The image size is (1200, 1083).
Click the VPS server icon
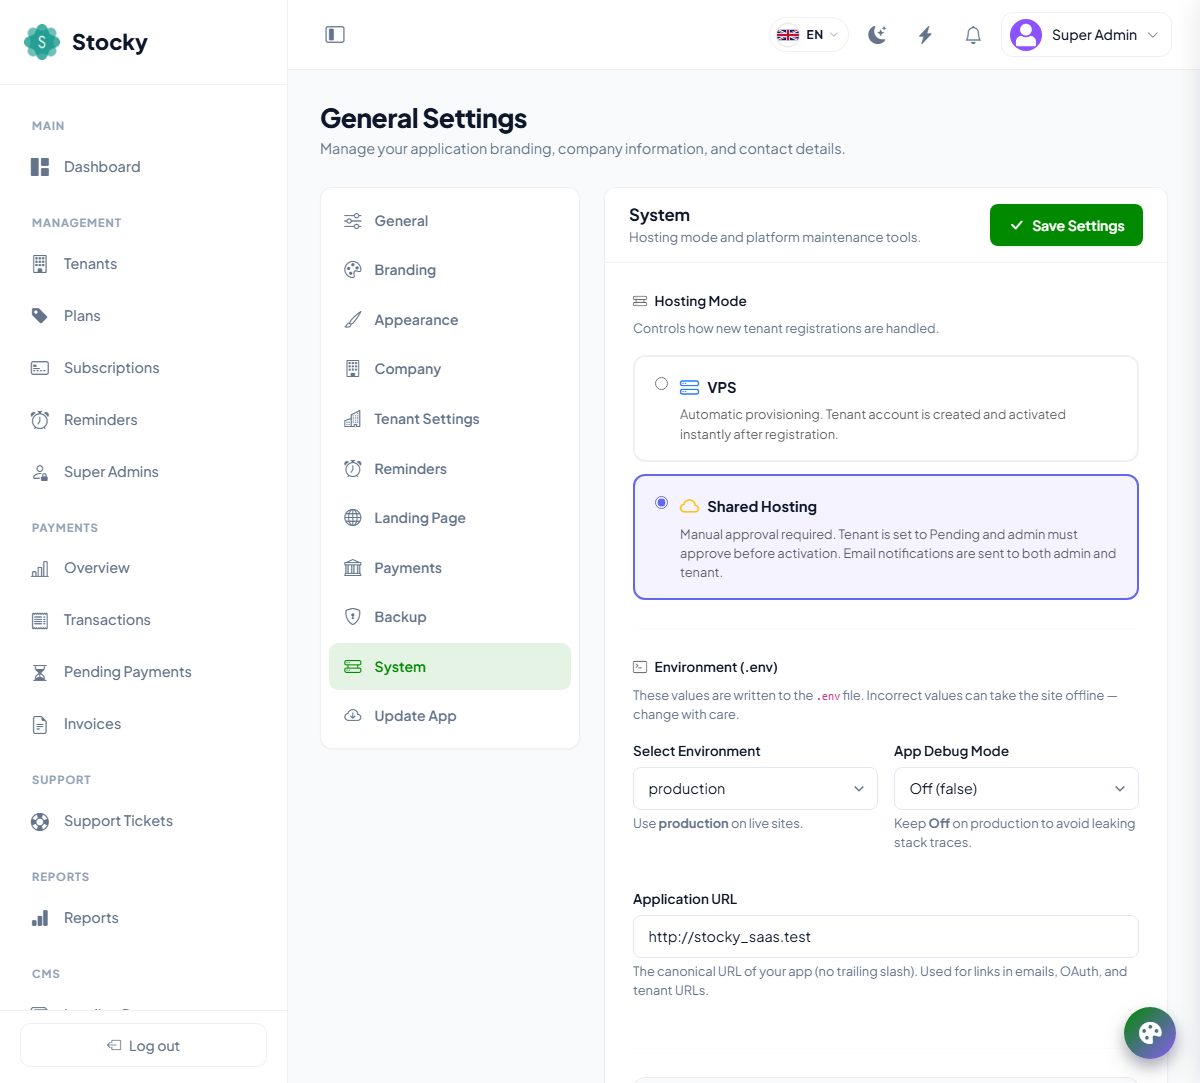(x=690, y=387)
